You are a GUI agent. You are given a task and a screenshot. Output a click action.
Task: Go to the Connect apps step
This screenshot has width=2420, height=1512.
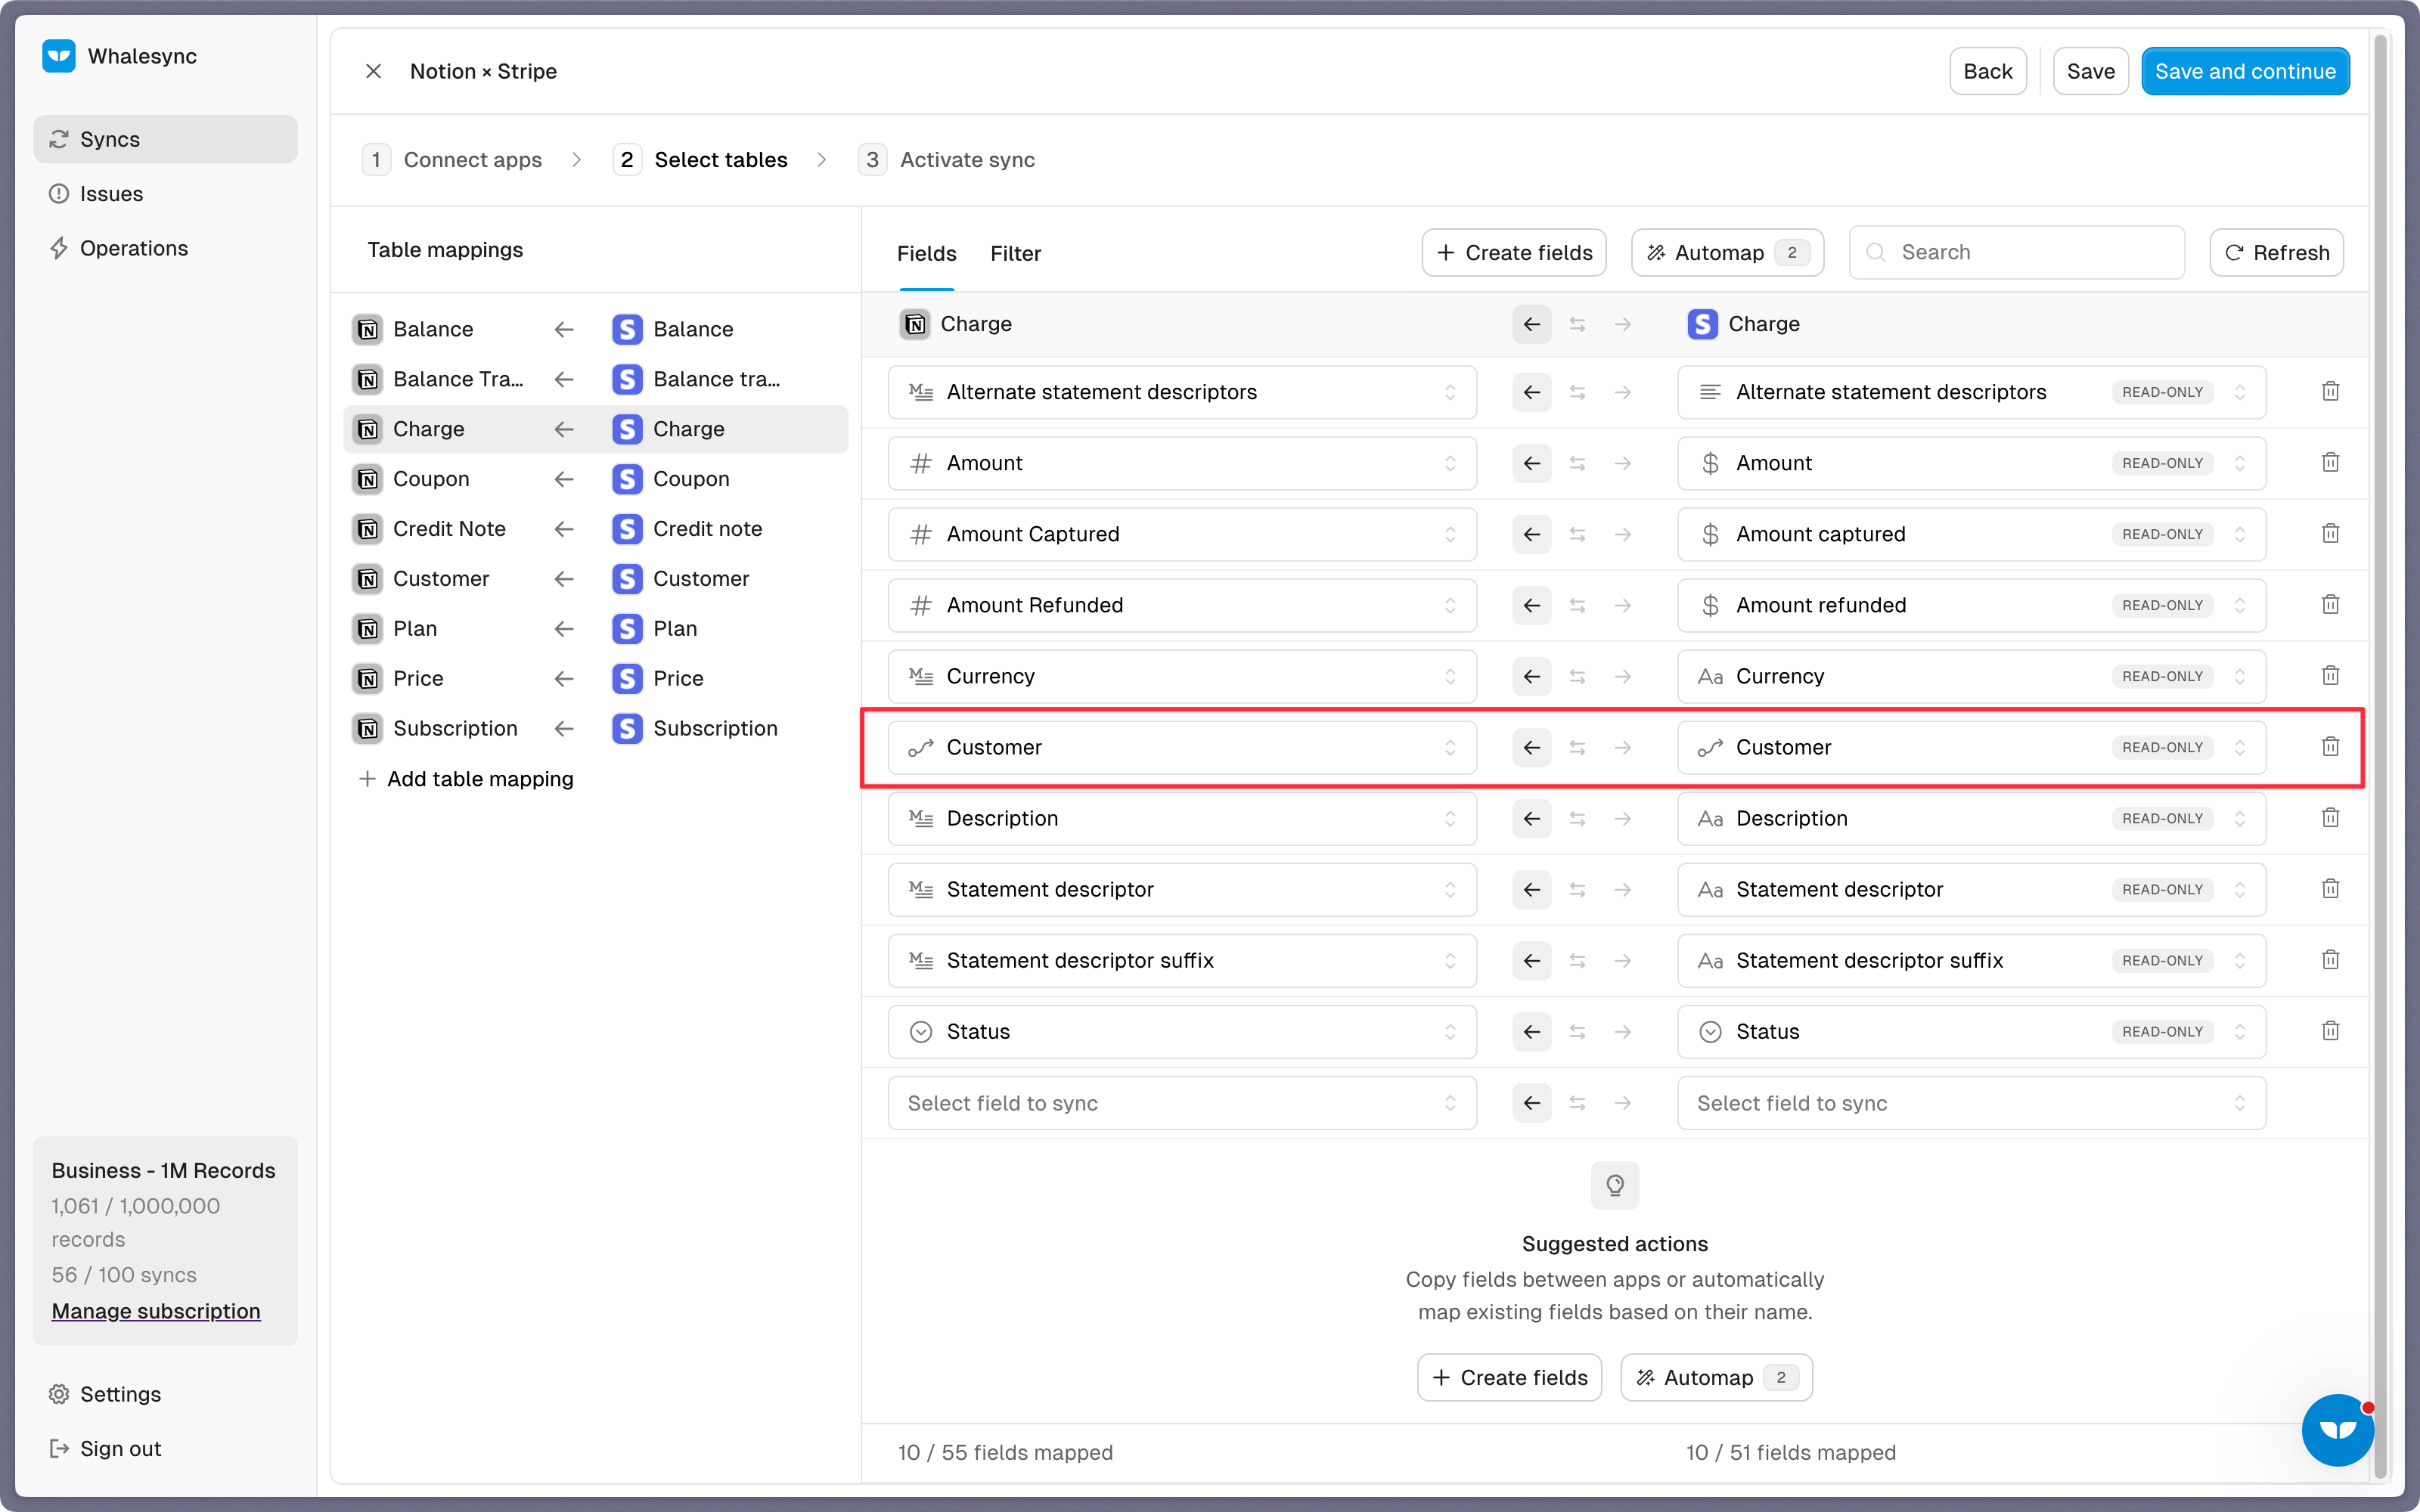pyautogui.click(x=452, y=160)
